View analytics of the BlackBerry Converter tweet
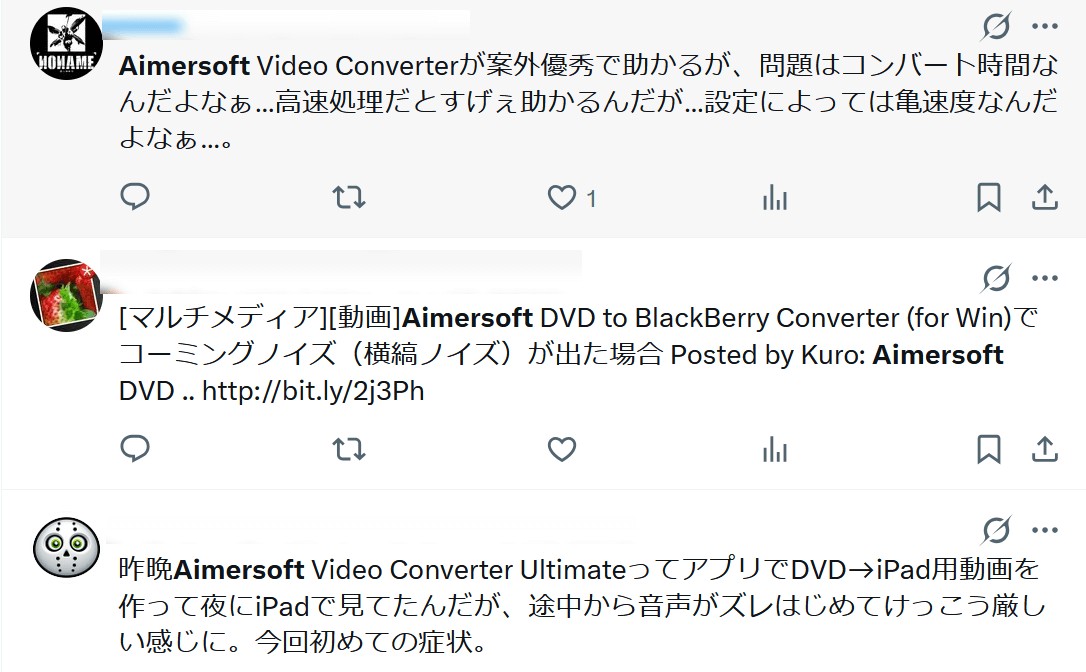Image resolution: width=1086 pixels, height=672 pixels. point(775,450)
